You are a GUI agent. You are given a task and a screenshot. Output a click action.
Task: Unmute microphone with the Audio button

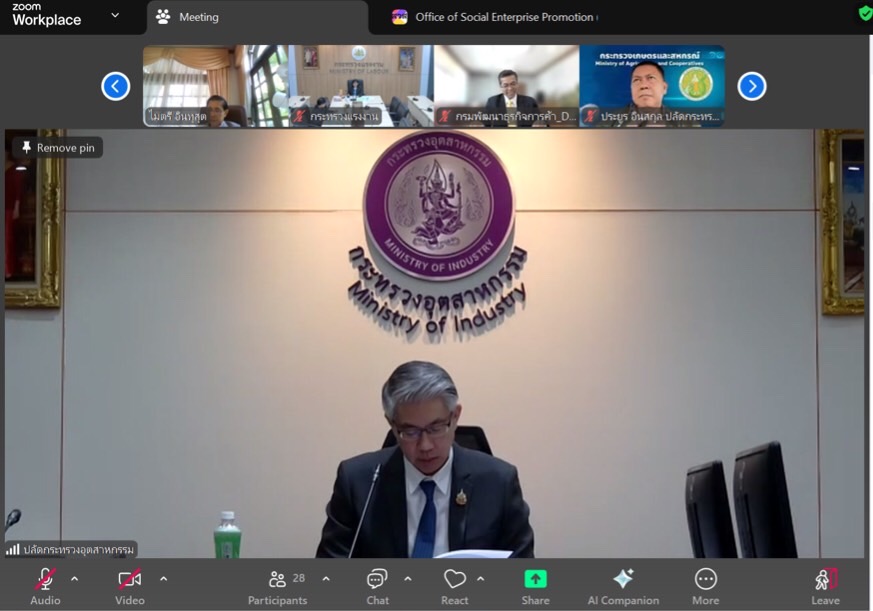[45, 586]
